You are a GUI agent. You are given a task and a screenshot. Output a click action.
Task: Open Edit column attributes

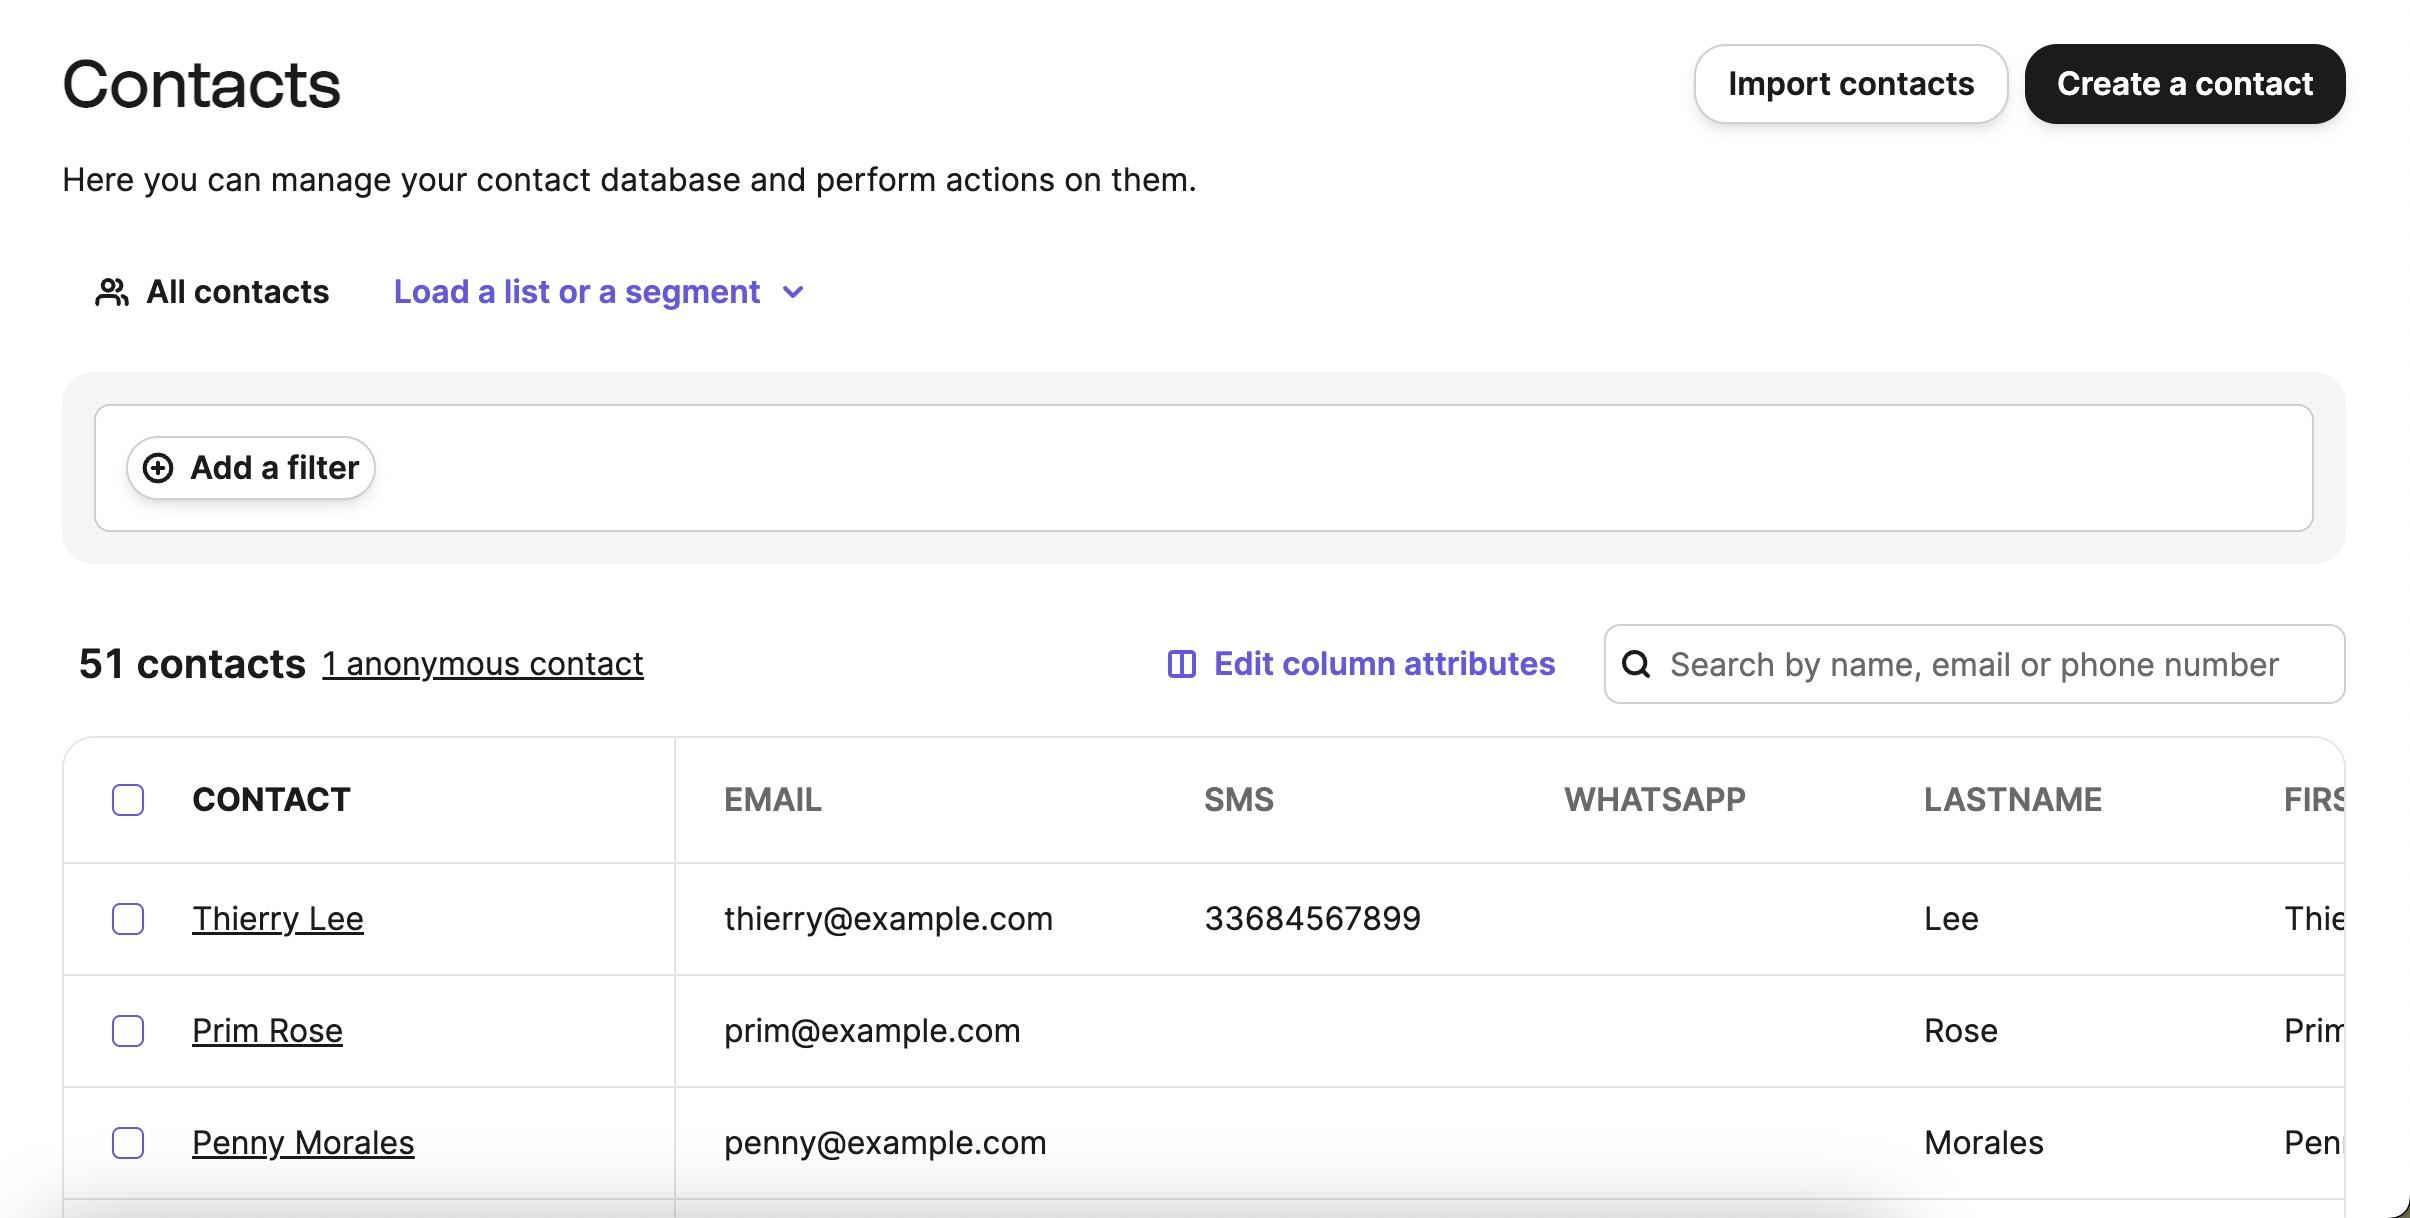1384,663
